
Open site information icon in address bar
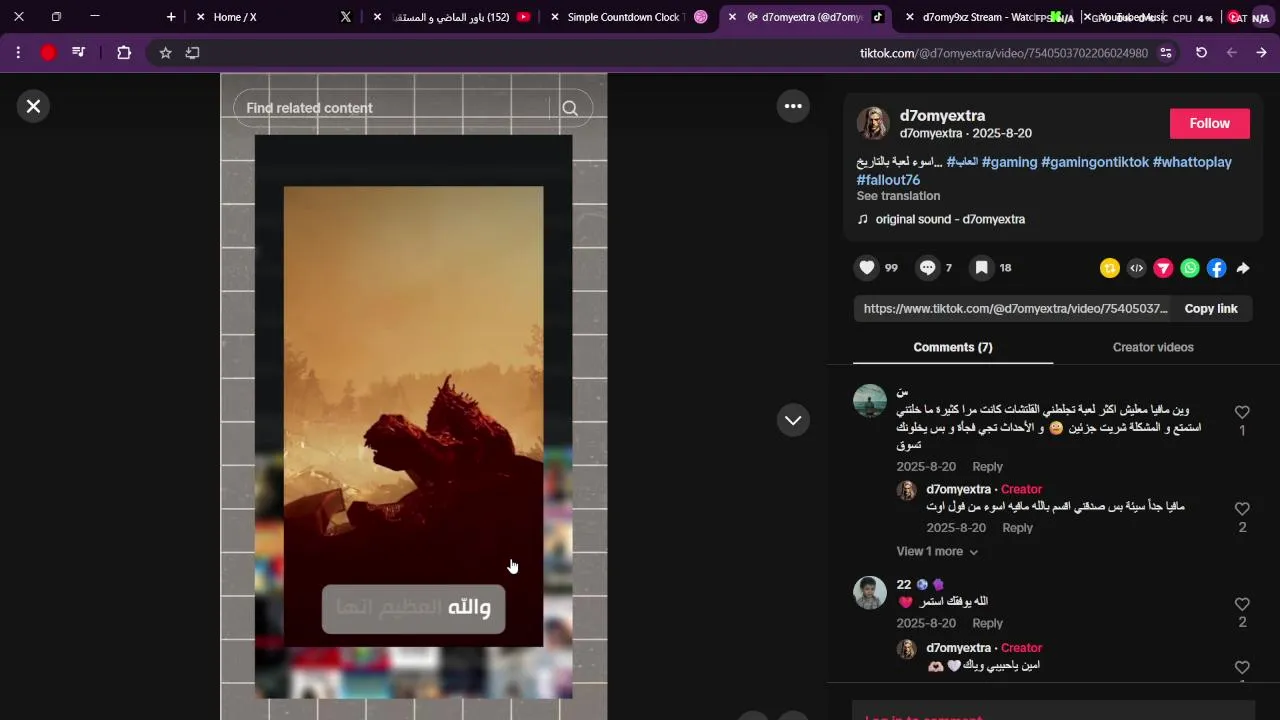1166,53
